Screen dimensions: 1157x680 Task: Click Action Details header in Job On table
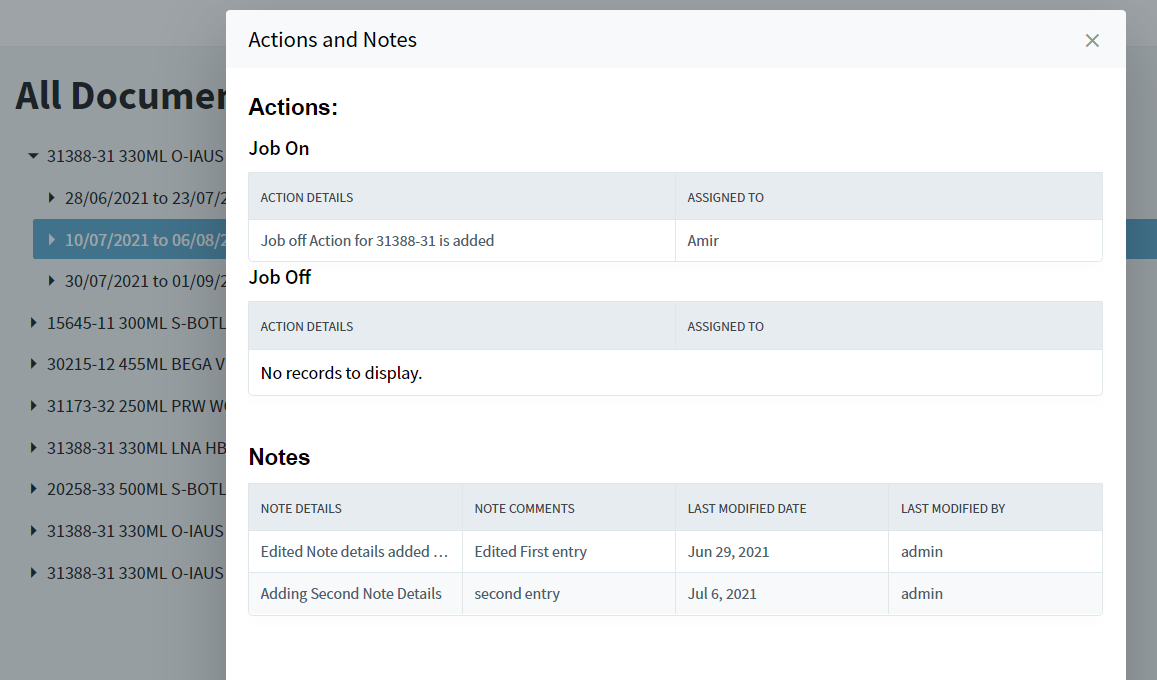pos(307,197)
